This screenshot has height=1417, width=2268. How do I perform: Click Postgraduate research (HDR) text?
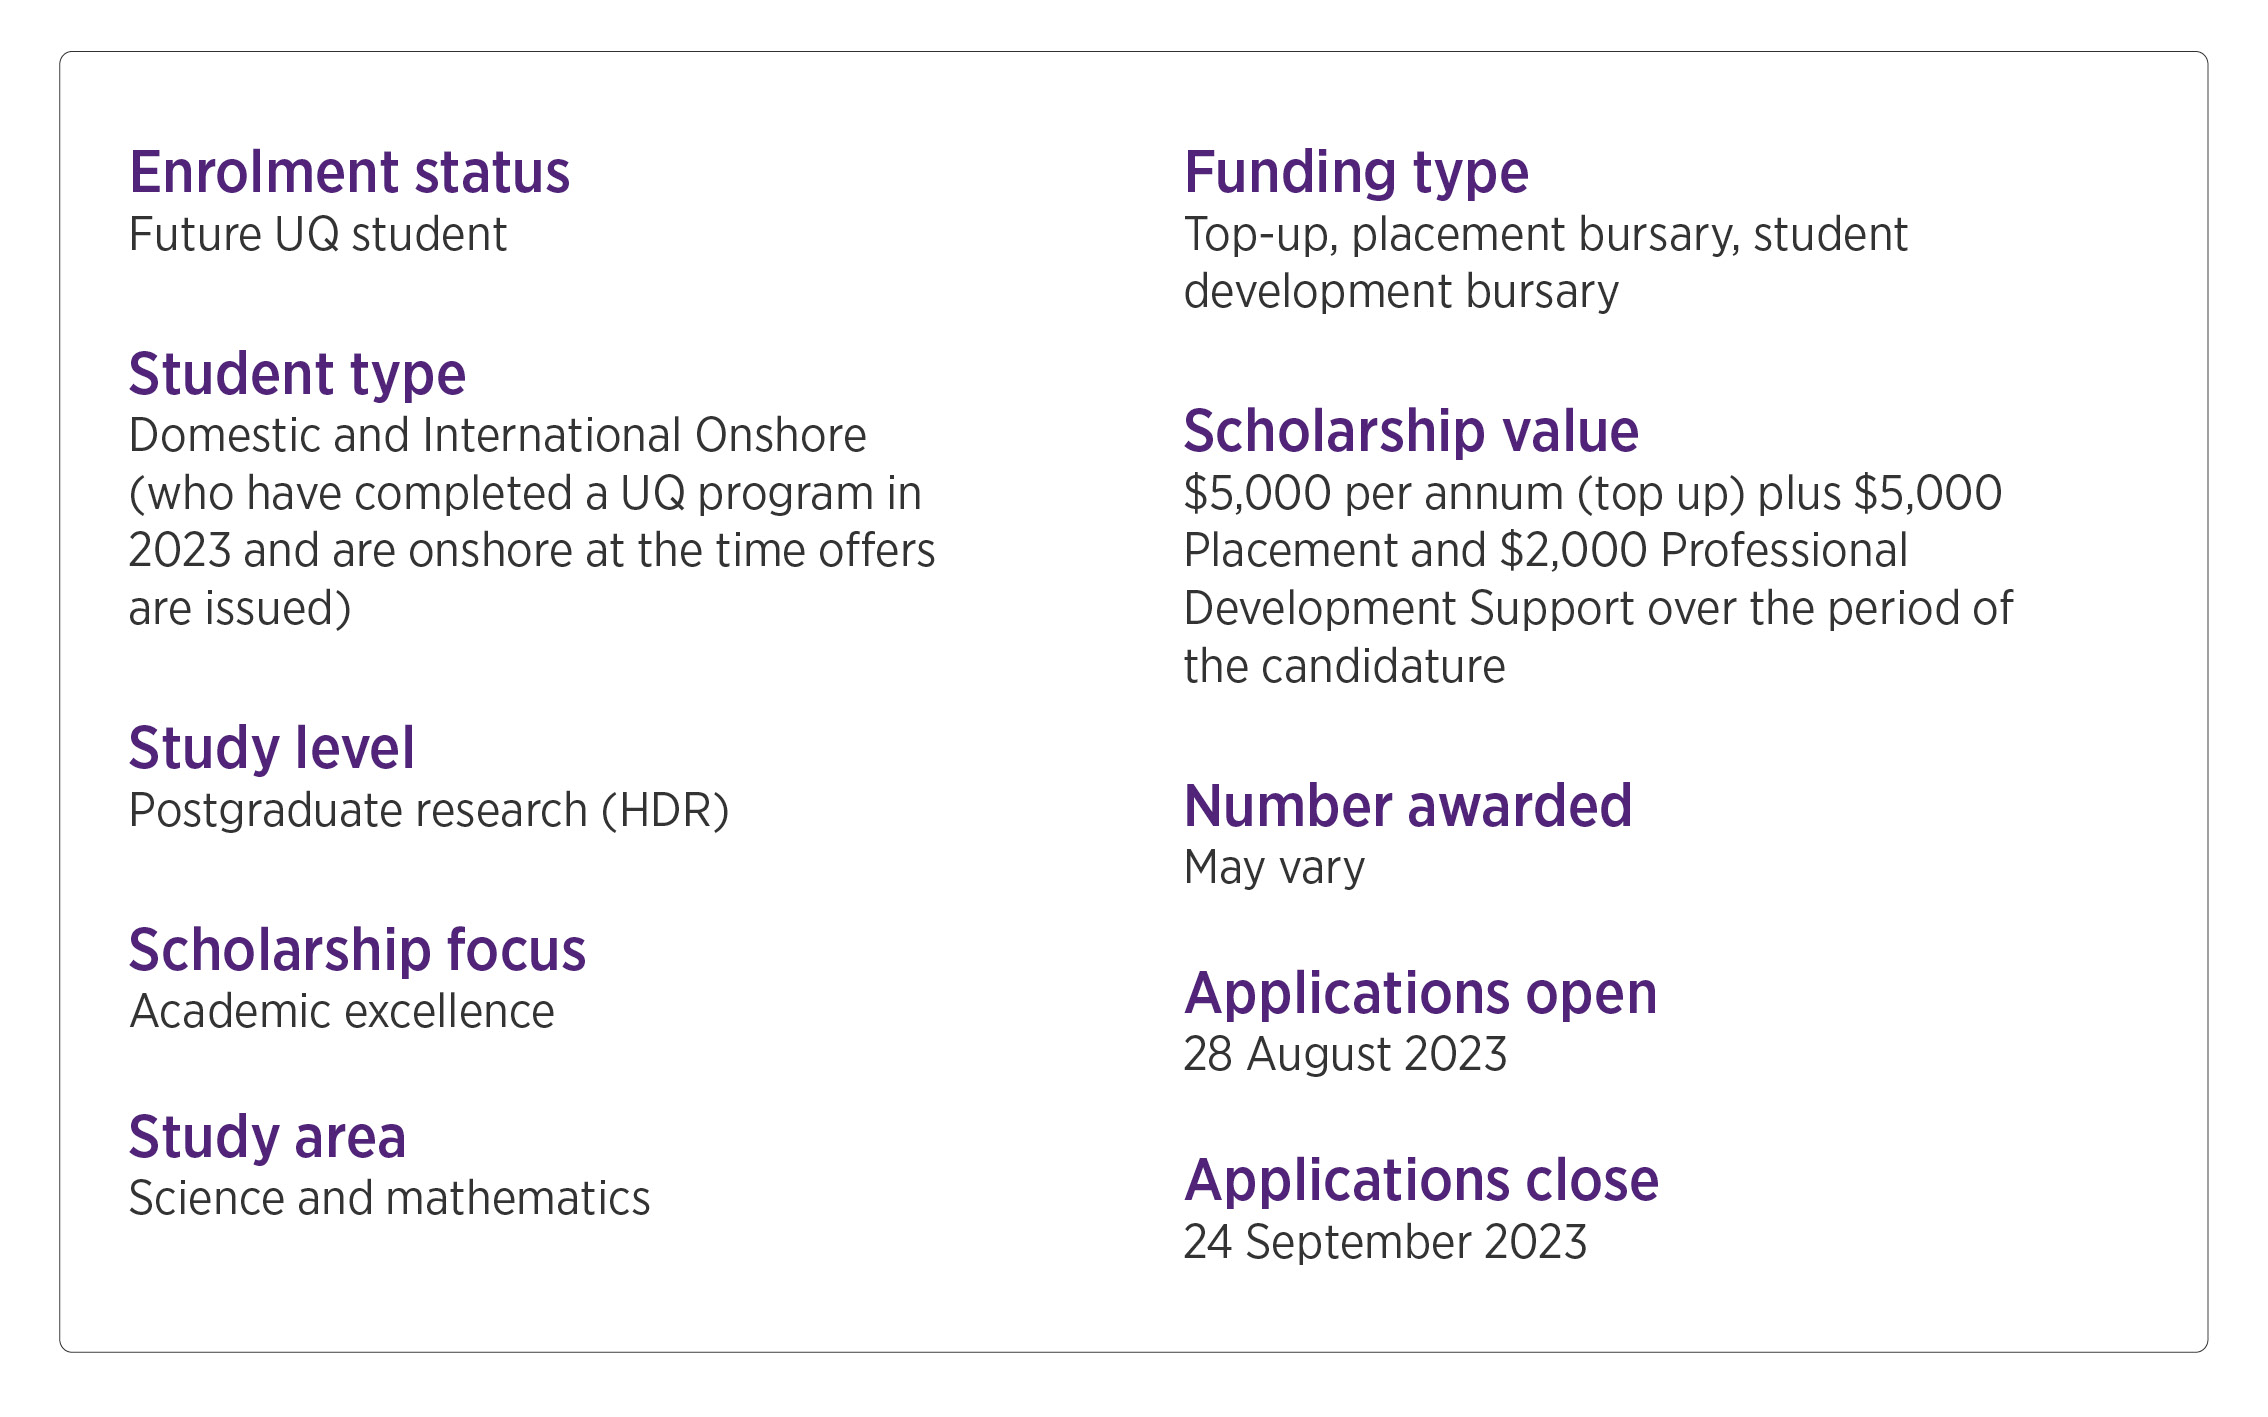click(429, 811)
